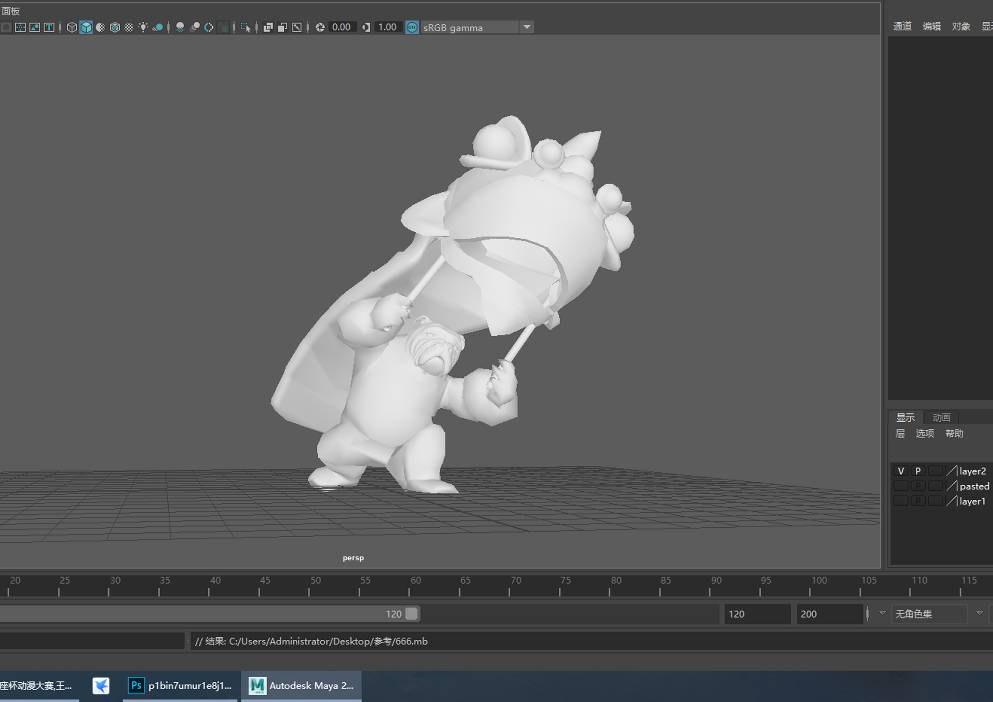This screenshot has height=702, width=993.
Task: Open the 通道 channels menu
Action: point(902,26)
